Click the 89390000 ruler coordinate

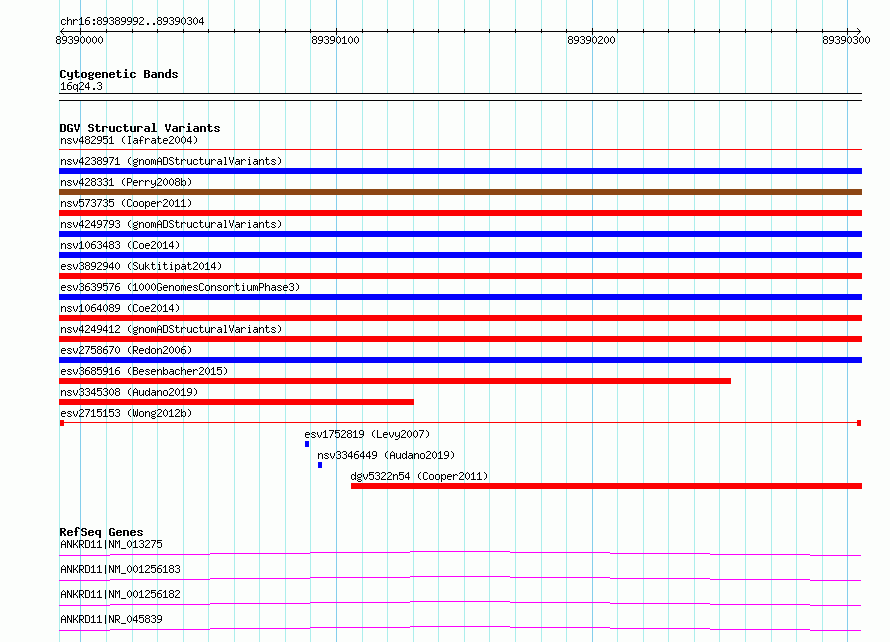point(79,40)
